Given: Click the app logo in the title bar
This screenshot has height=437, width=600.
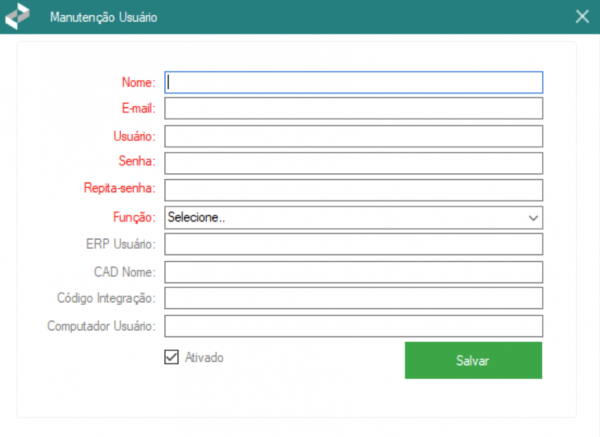Looking at the screenshot, I should pos(17,16).
